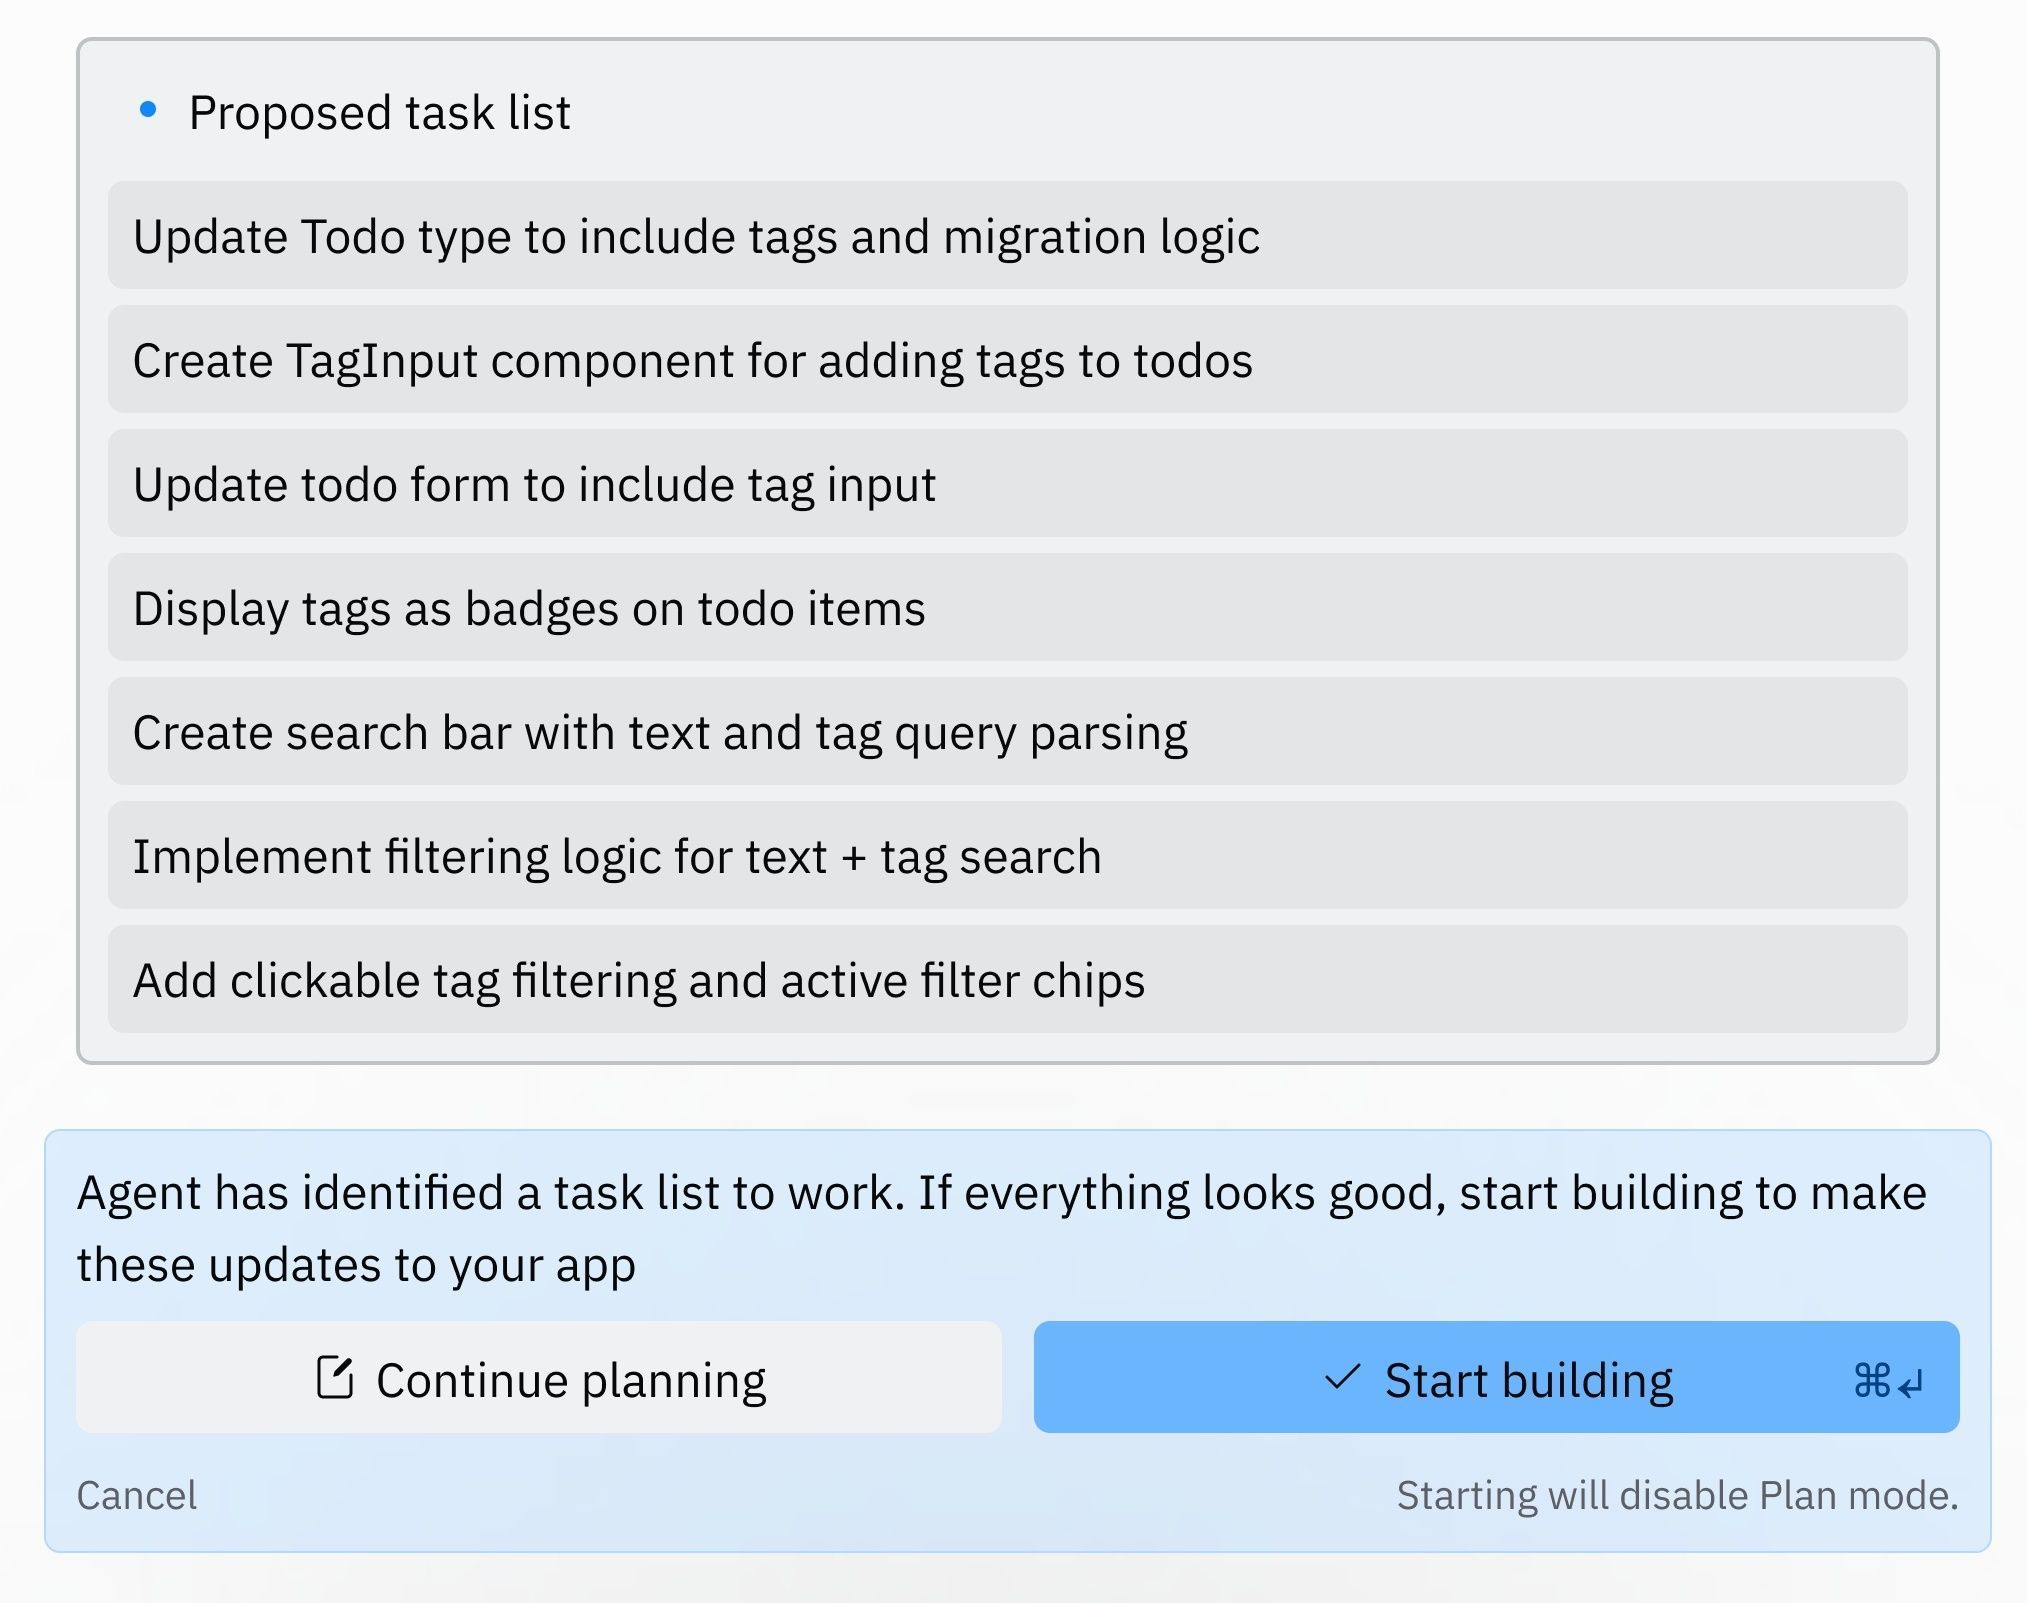Viewport: 2027px width, 1603px height.
Task: Select the Implement filtering logic task
Action: (x=1008, y=855)
